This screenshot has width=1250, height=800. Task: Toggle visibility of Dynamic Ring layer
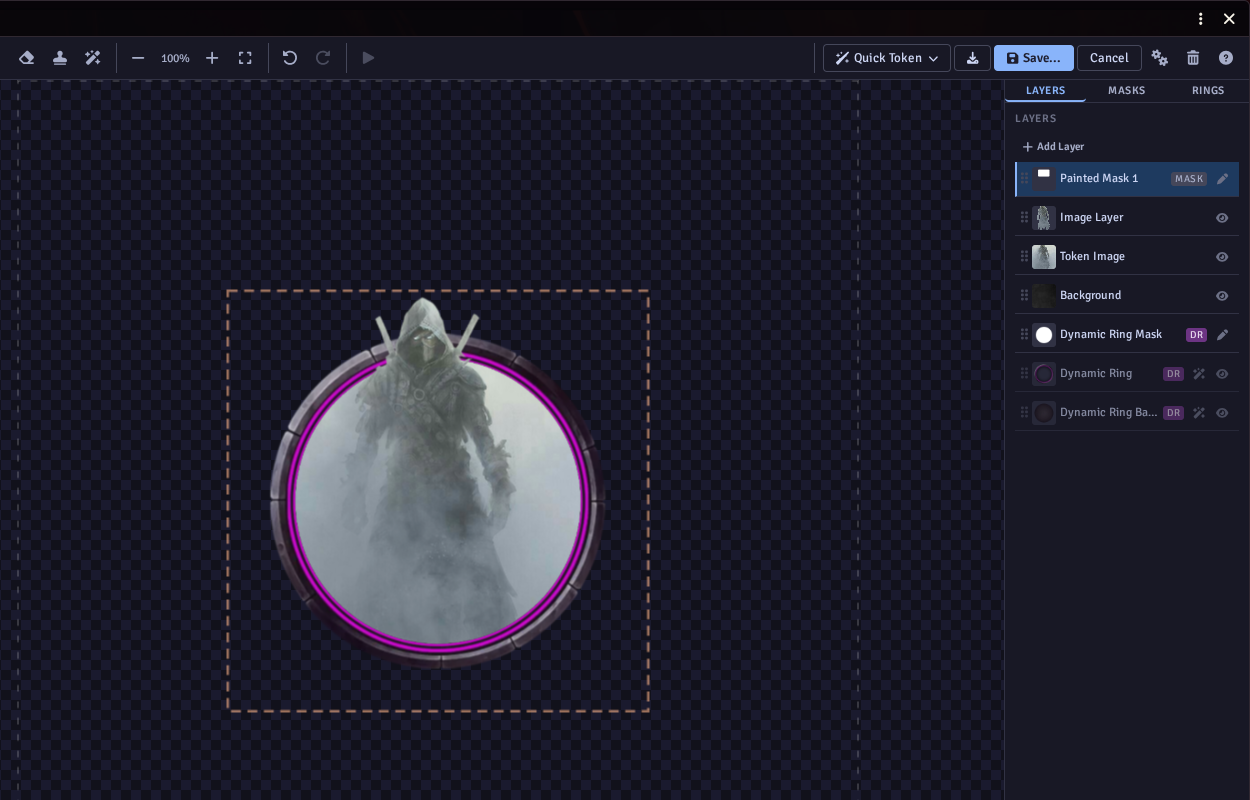1222,374
